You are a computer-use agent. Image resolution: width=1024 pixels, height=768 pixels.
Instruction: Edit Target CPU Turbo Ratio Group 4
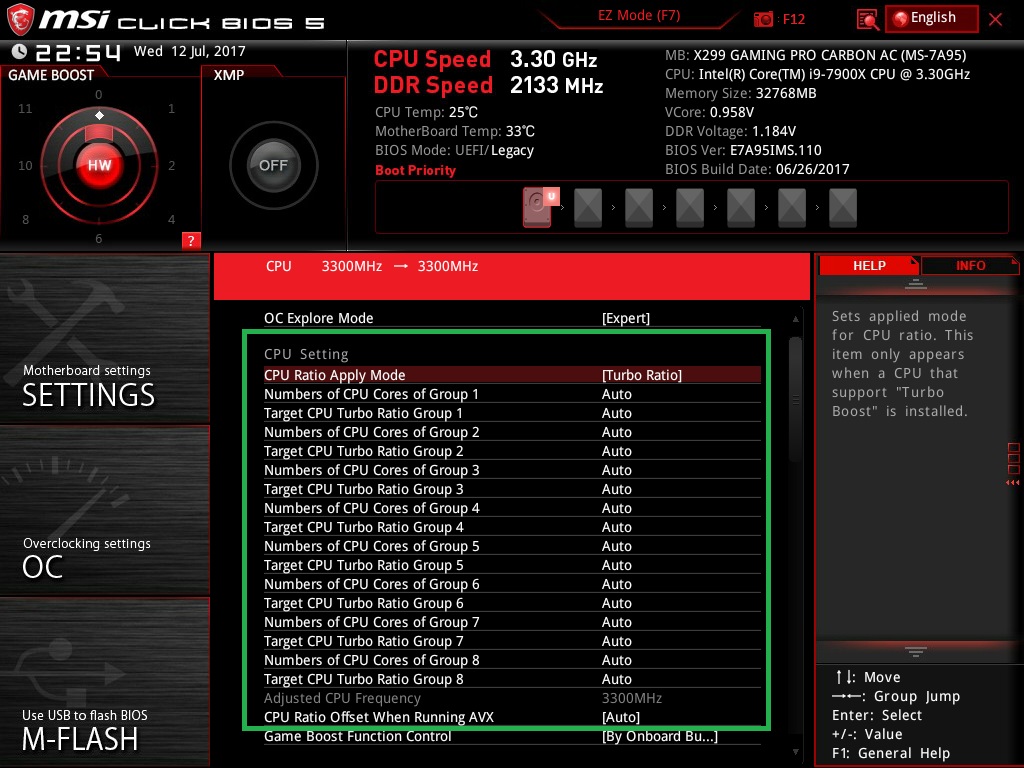pyautogui.click(x=512, y=526)
